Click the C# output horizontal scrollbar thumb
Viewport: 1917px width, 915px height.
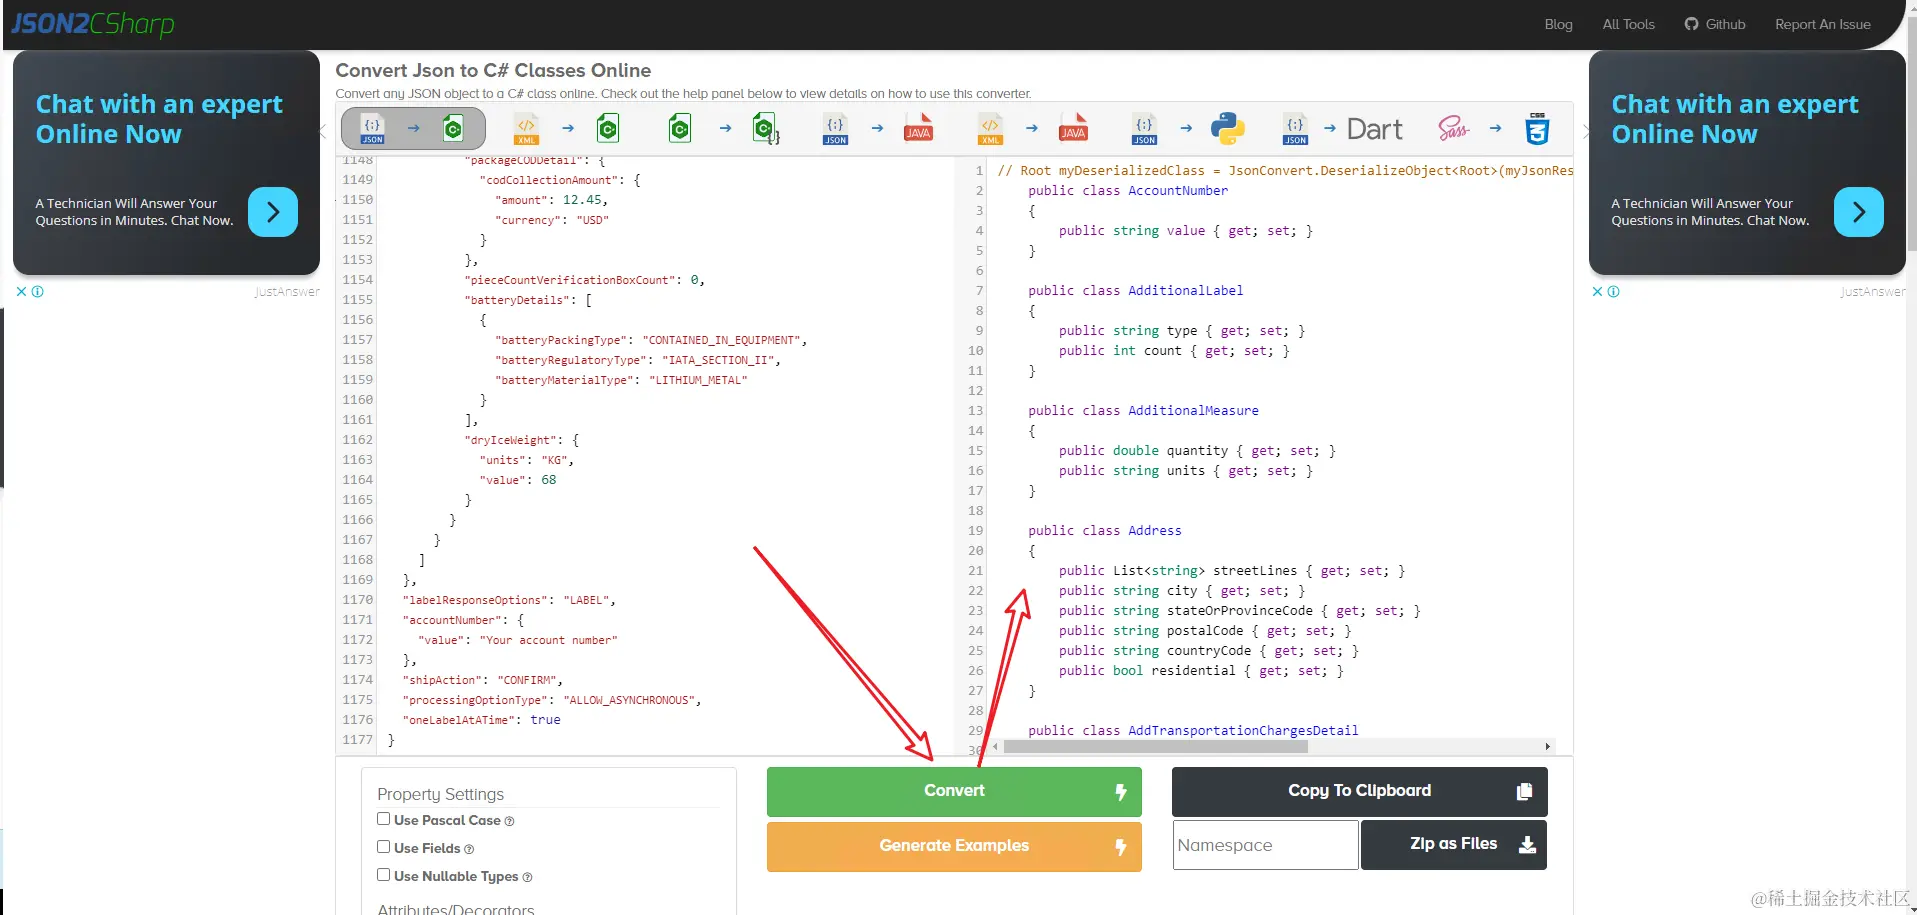(x=1155, y=747)
